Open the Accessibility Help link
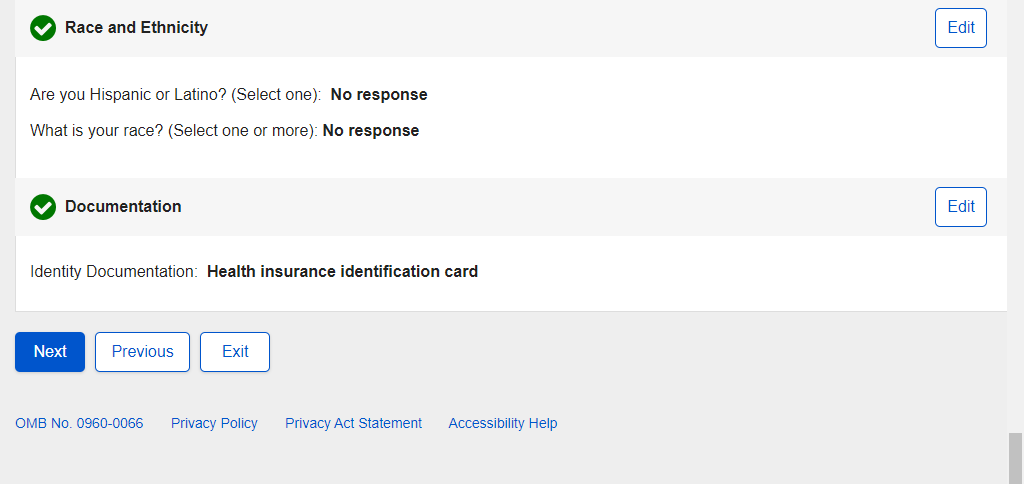The width and height of the screenshot is (1024, 484). (x=502, y=423)
